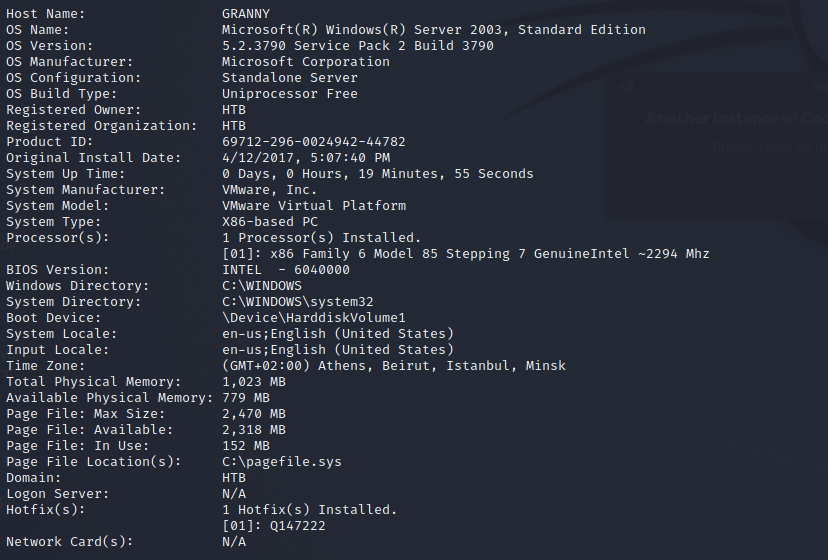This screenshot has width=828, height=560.
Task: Click the Total Physical Memory value
Action: pyautogui.click(x=253, y=382)
